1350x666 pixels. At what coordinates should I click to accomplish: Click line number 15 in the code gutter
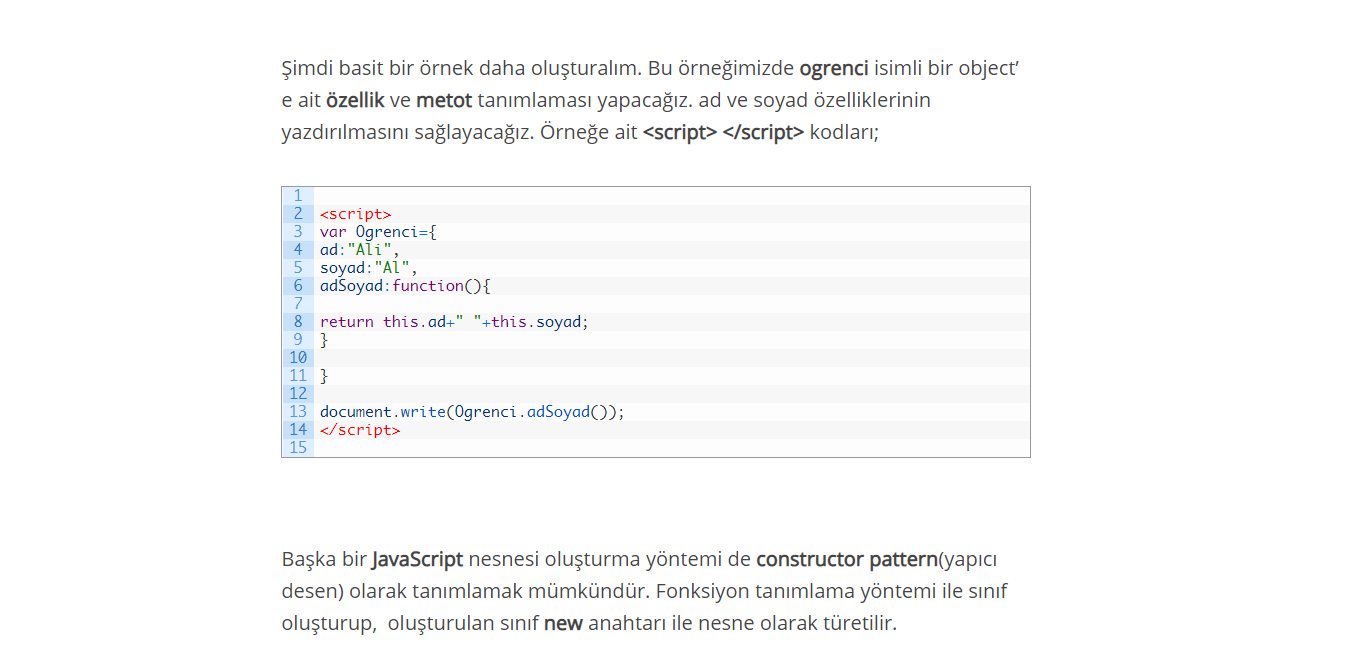click(x=298, y=448)
